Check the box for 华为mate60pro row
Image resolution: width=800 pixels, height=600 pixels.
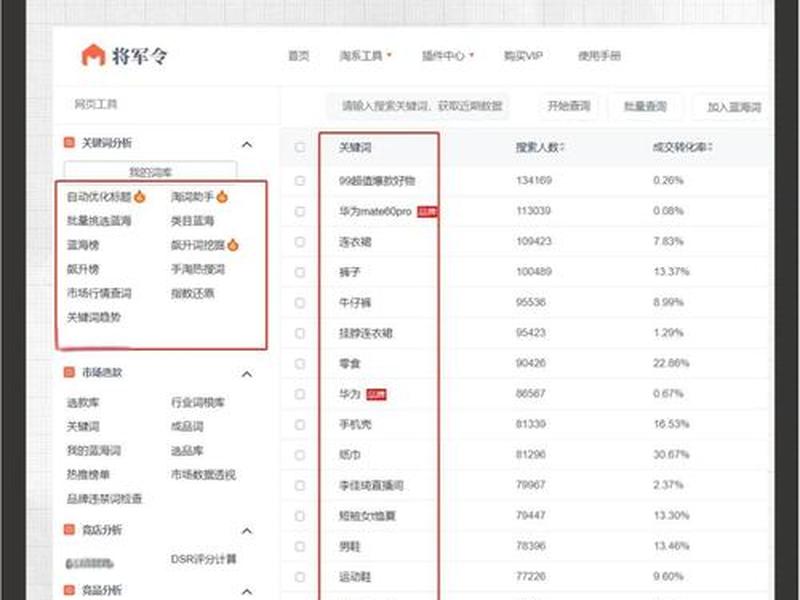click(300, 211)
